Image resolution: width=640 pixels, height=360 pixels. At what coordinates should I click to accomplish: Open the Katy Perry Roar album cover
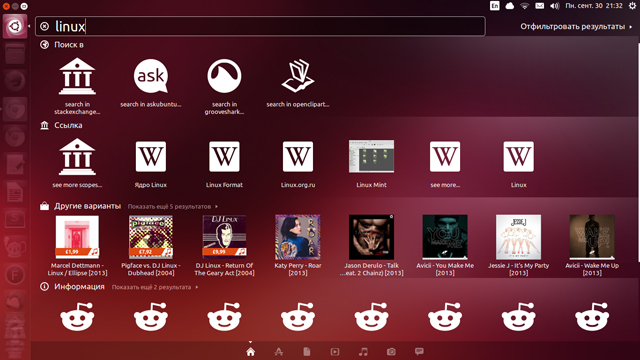coord(298,237)
